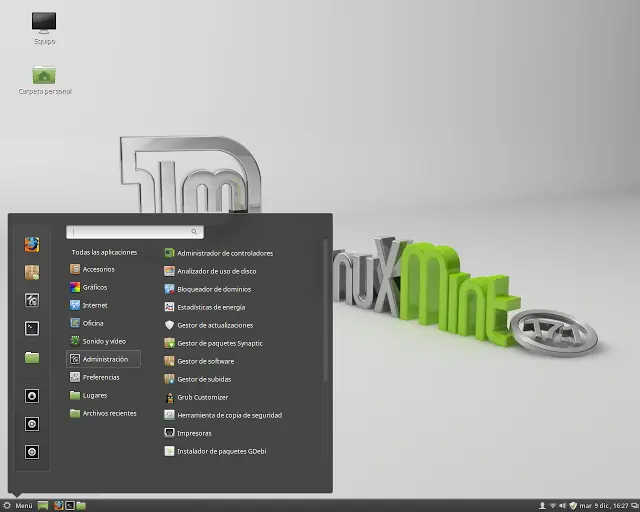Select the Carpeta personal desktop icon

[44, 80]
